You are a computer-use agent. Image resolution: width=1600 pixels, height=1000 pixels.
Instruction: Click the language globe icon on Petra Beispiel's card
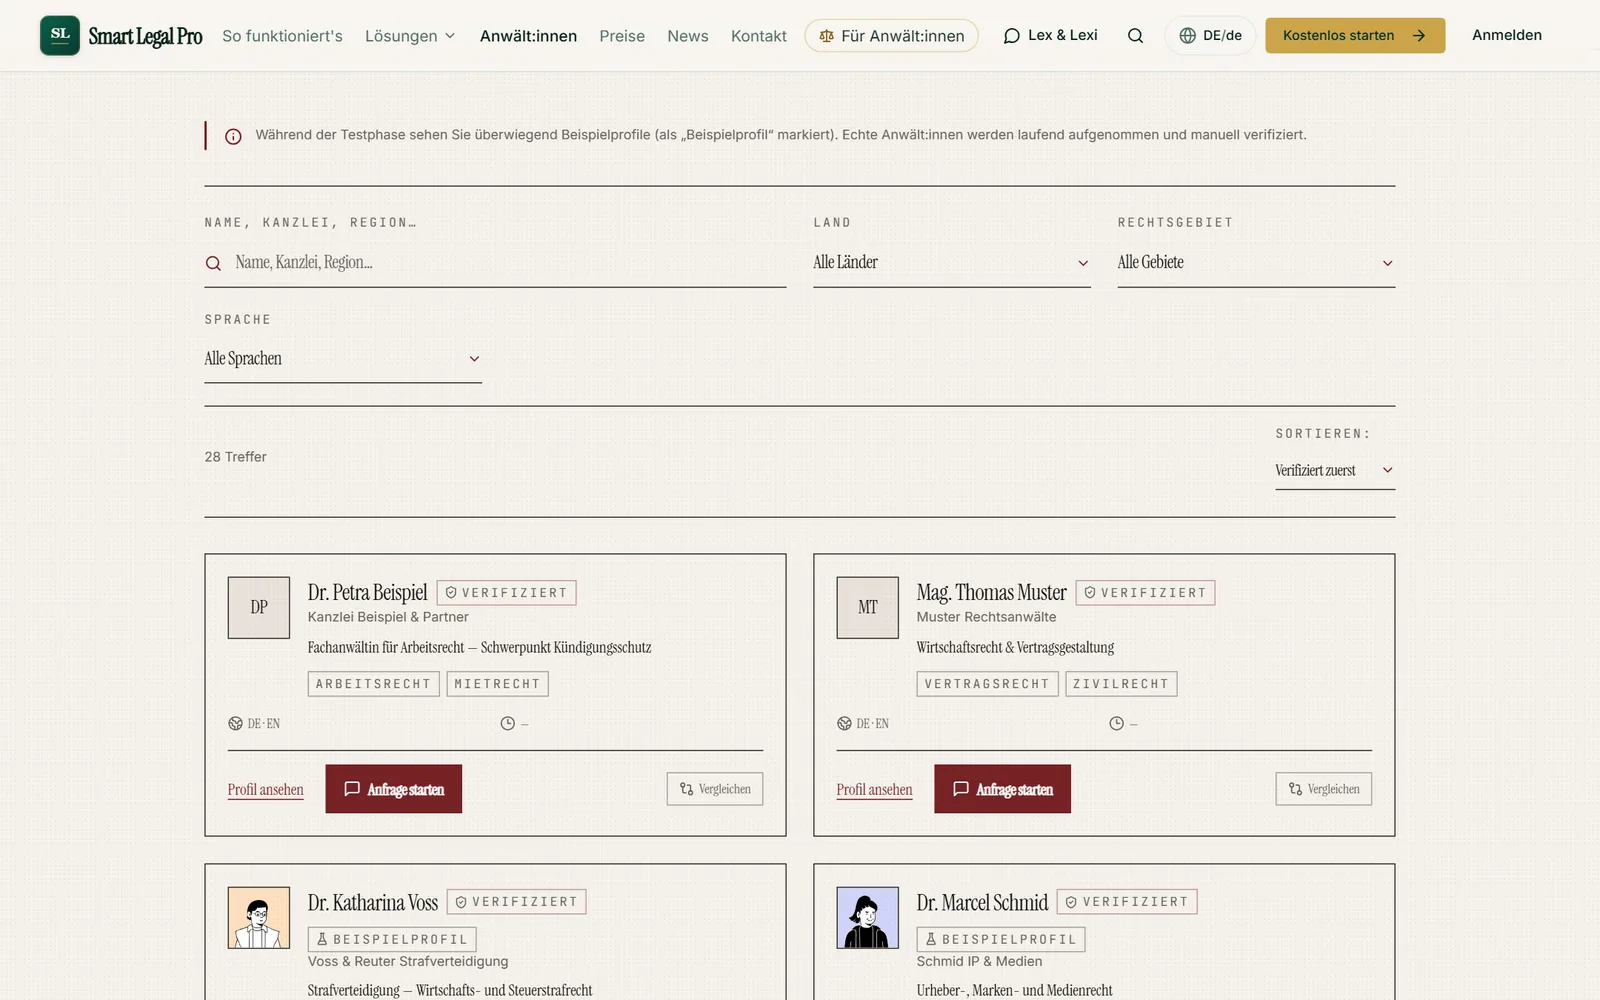click(236, 724)
